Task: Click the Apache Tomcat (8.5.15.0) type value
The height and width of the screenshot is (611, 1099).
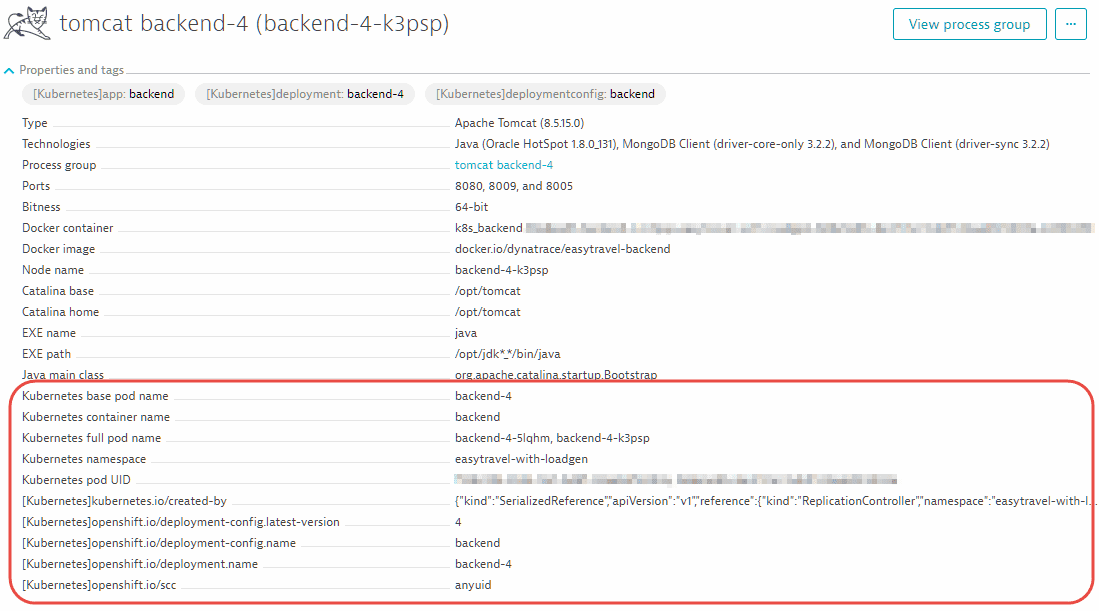Action: (x=519, y=123)
